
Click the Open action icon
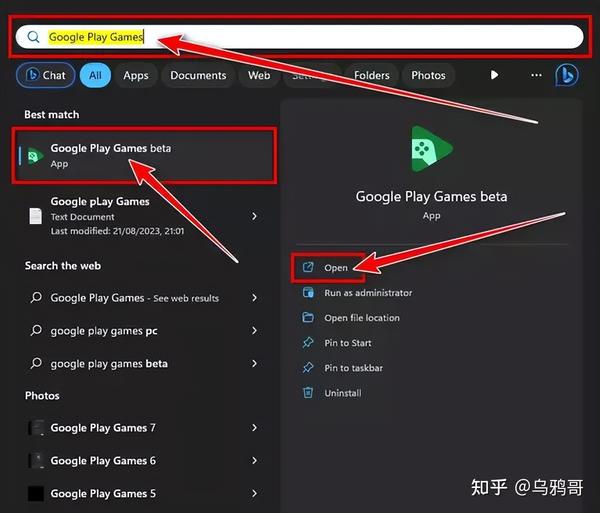[x=308, y=267]
